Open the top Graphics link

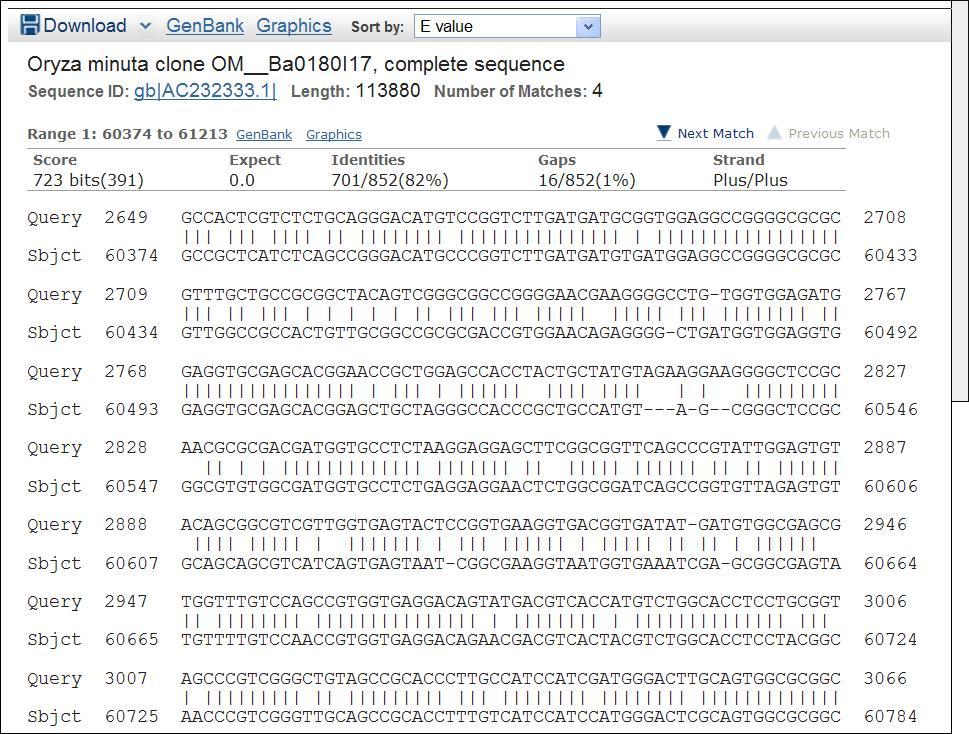coord(294,25)
